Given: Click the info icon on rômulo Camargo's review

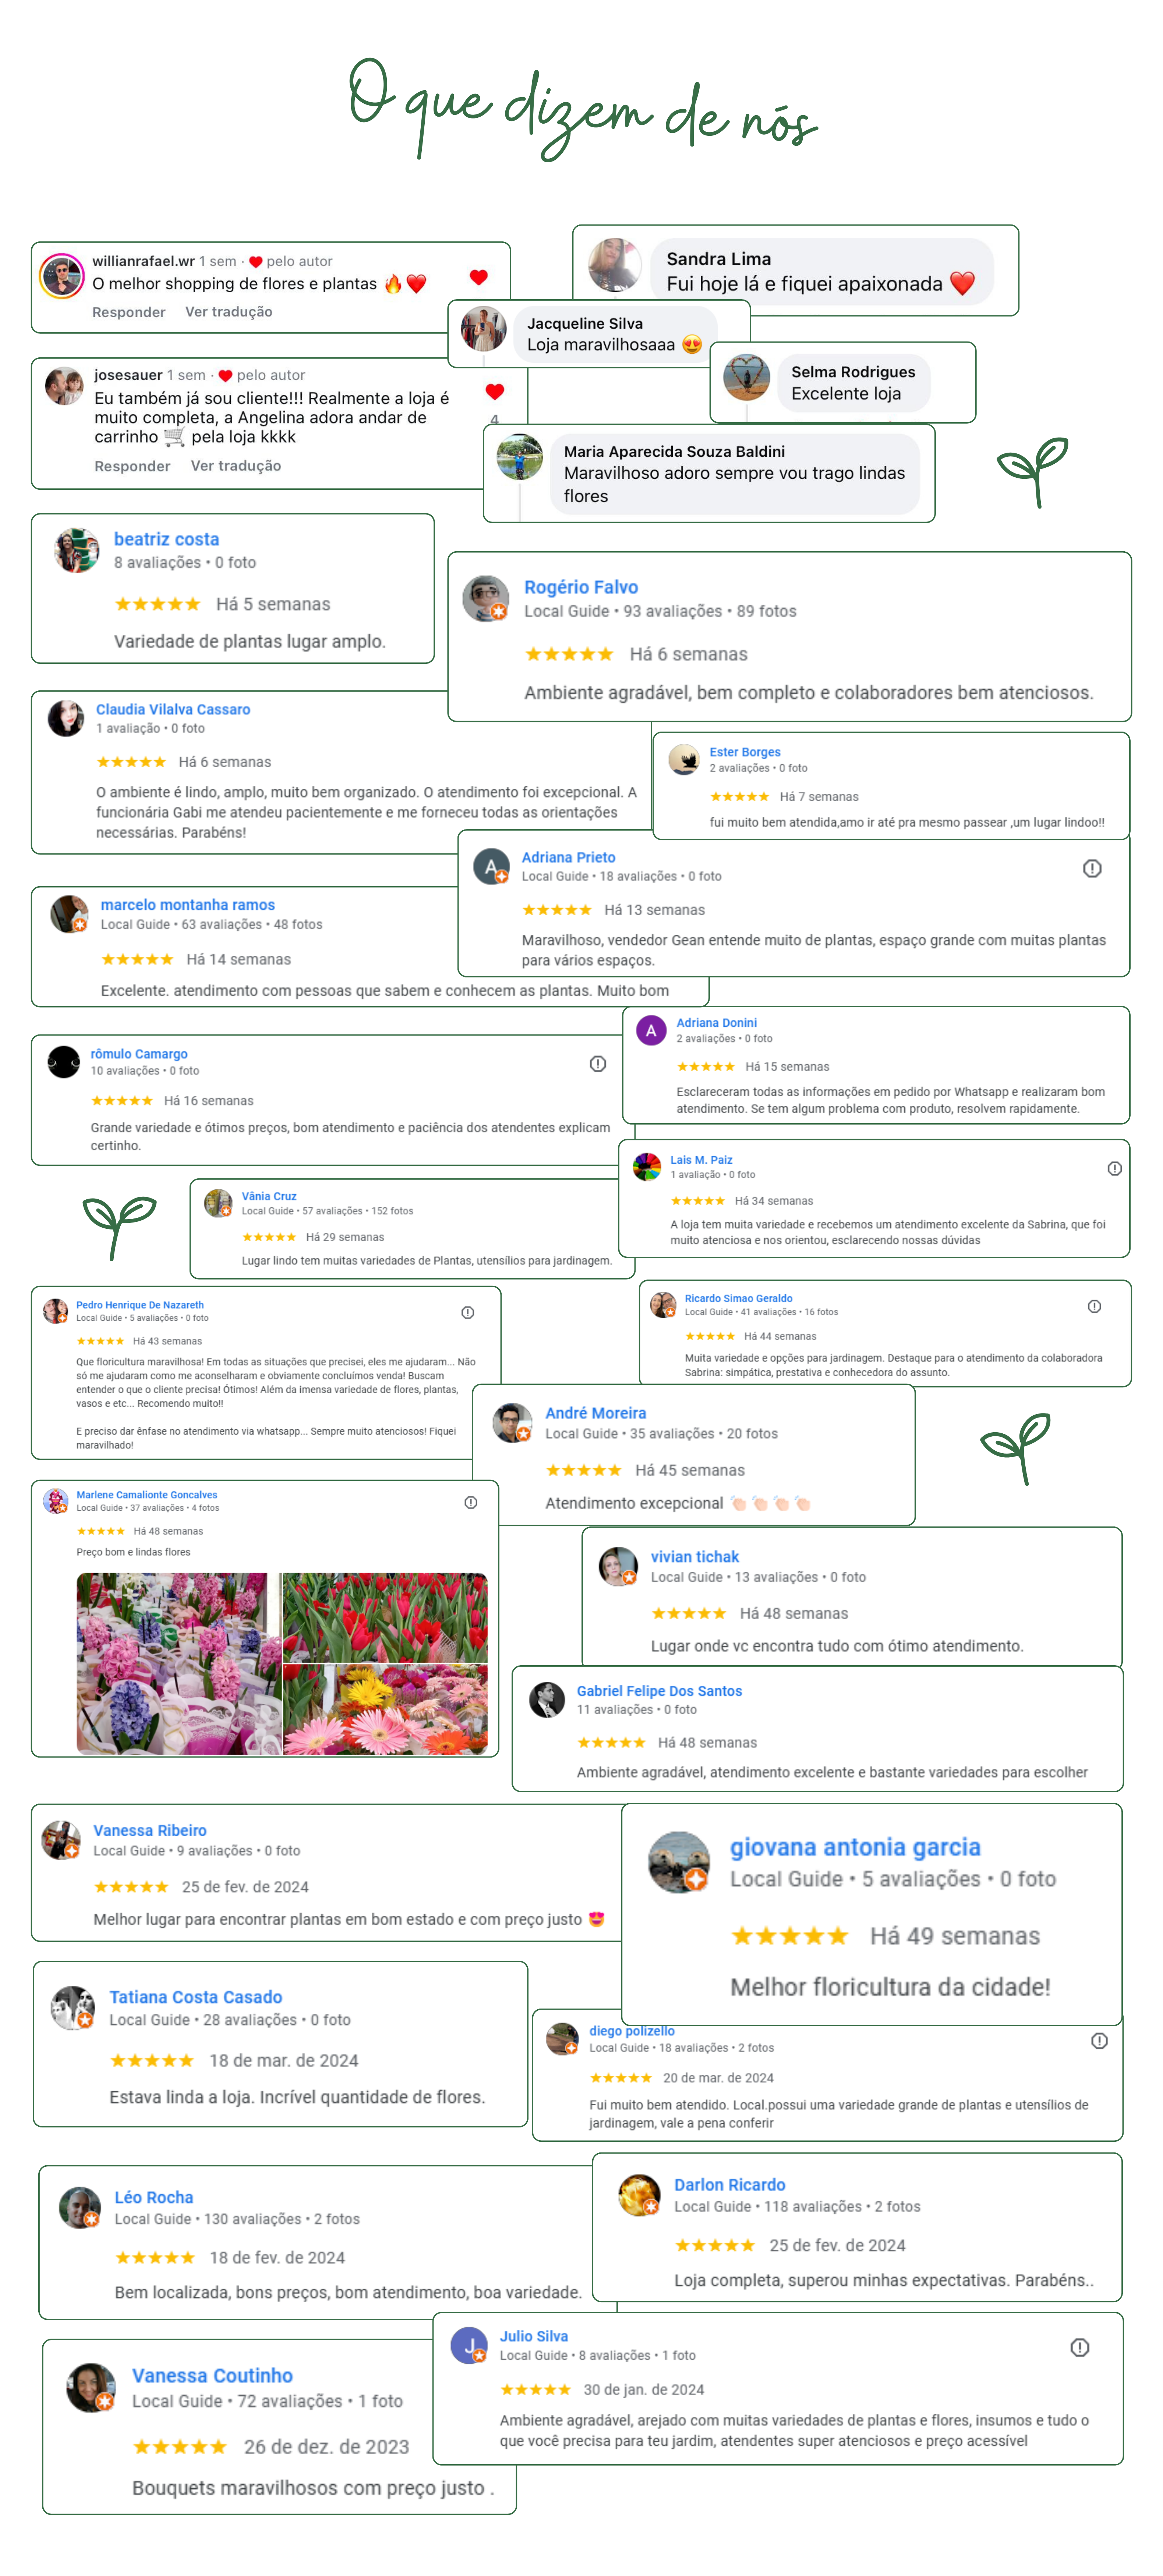Looking at the screenshot, I should tap(598, 1063).
